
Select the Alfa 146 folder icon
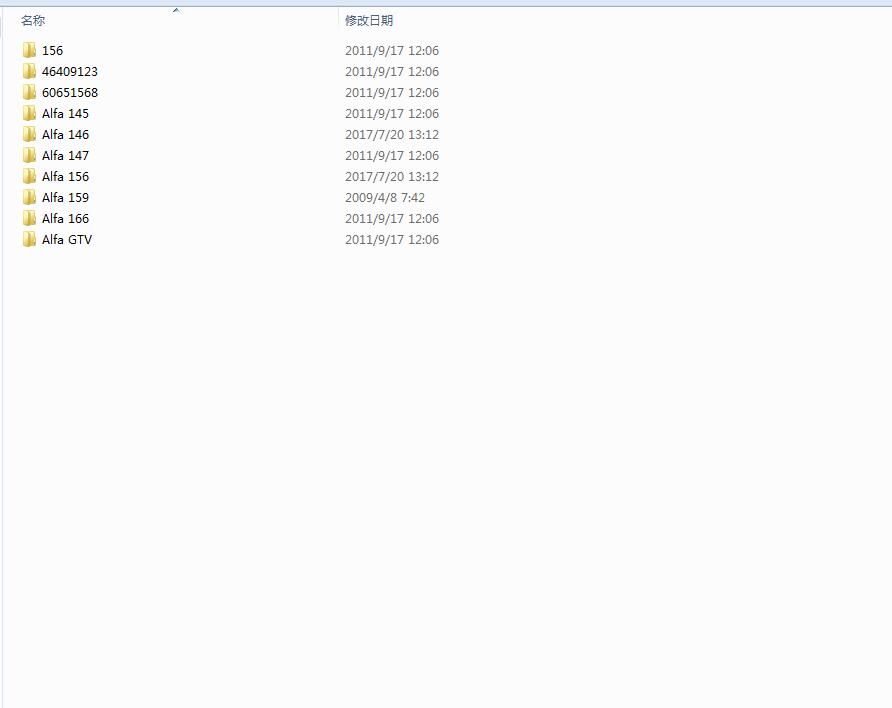[30, 134]
